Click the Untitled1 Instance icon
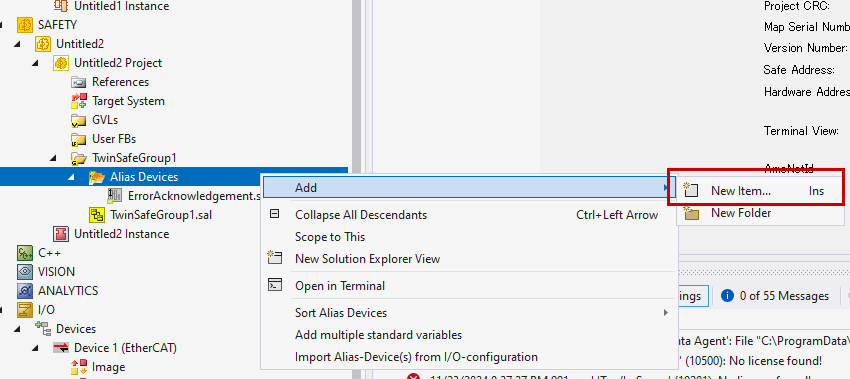850x379 pixels. point(61,6)
